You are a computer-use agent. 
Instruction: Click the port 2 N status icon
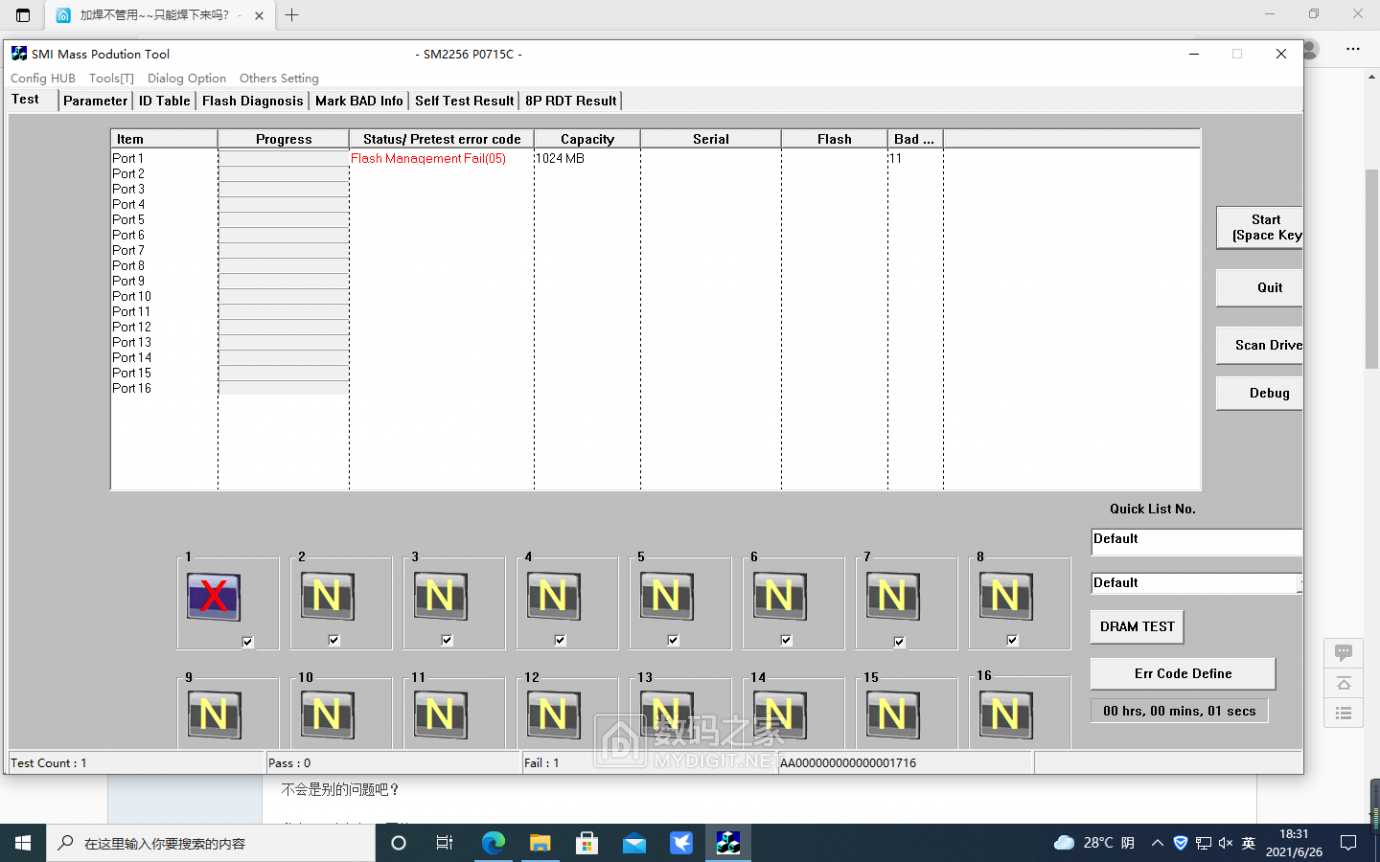point(327,597)
